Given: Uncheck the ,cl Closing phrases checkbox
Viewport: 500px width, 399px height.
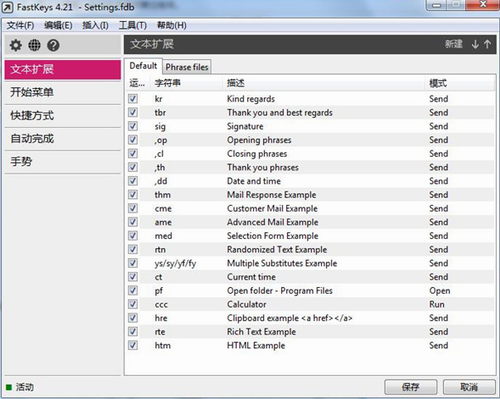Looking at the screenshot, I should pyautogui.click(x=133, y=153).
